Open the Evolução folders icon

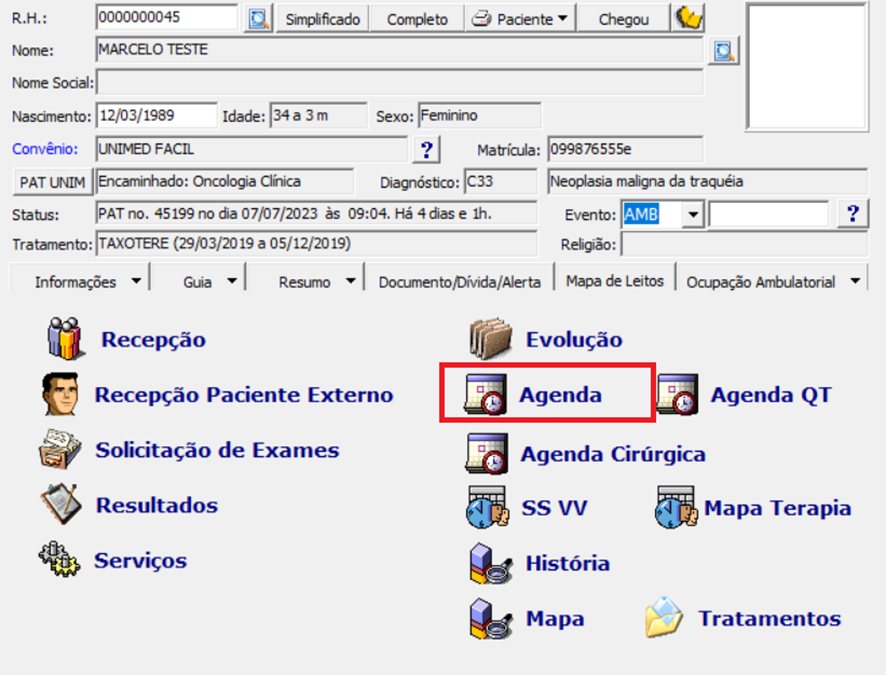[490, 339]
